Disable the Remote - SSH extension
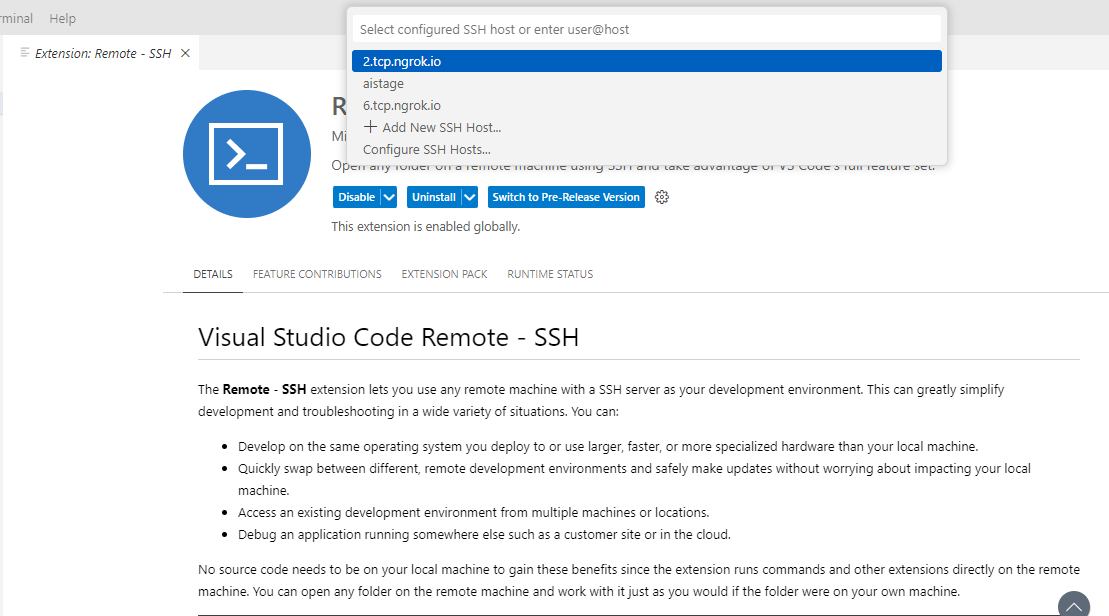 coord(356,197)
